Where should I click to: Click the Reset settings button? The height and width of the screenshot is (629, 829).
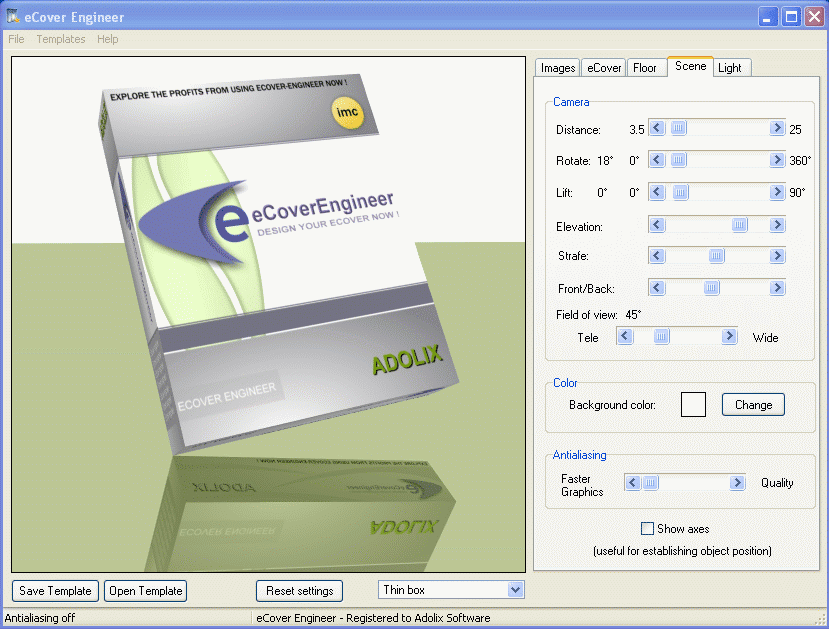(299, 590)
